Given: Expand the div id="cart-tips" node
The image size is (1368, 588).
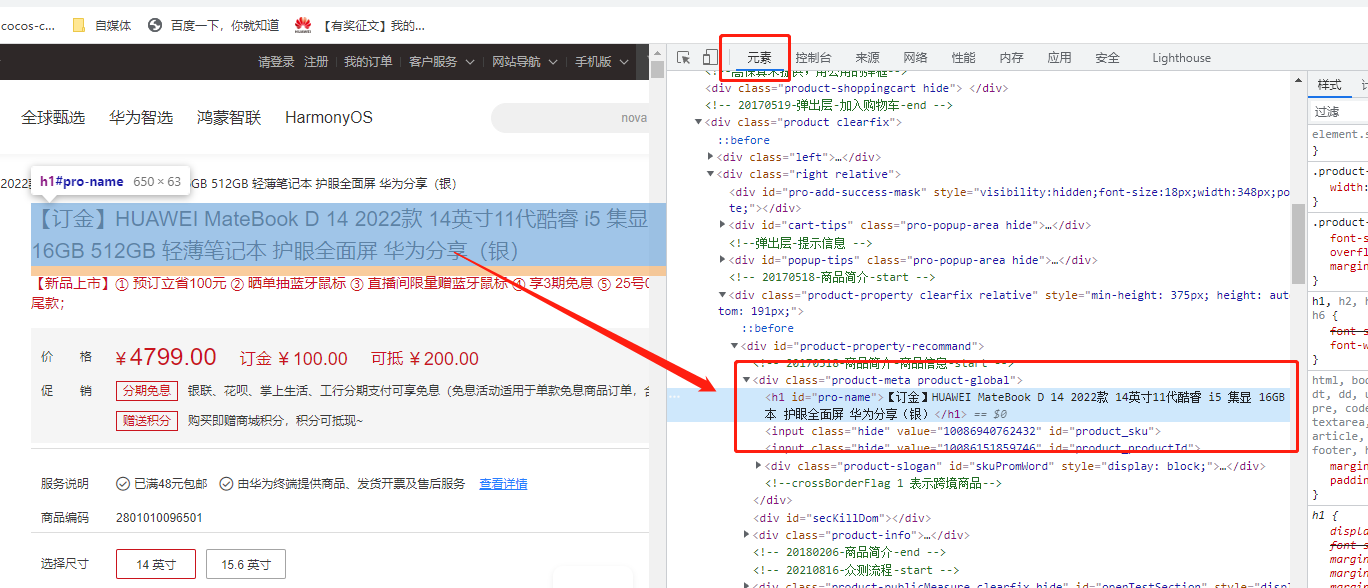Looking at the screenshot, I should coord(722,225).
